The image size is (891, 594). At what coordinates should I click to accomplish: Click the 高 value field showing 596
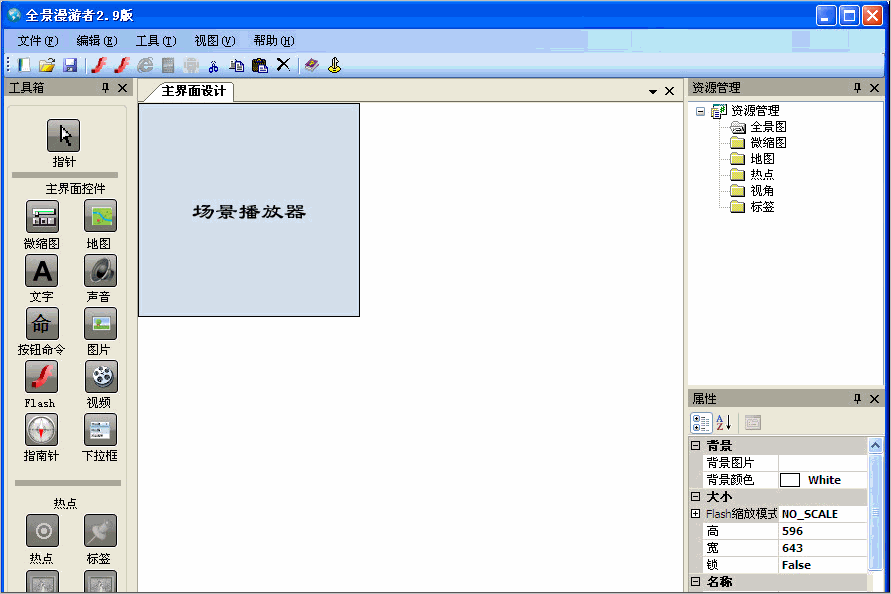click(822, 531)
